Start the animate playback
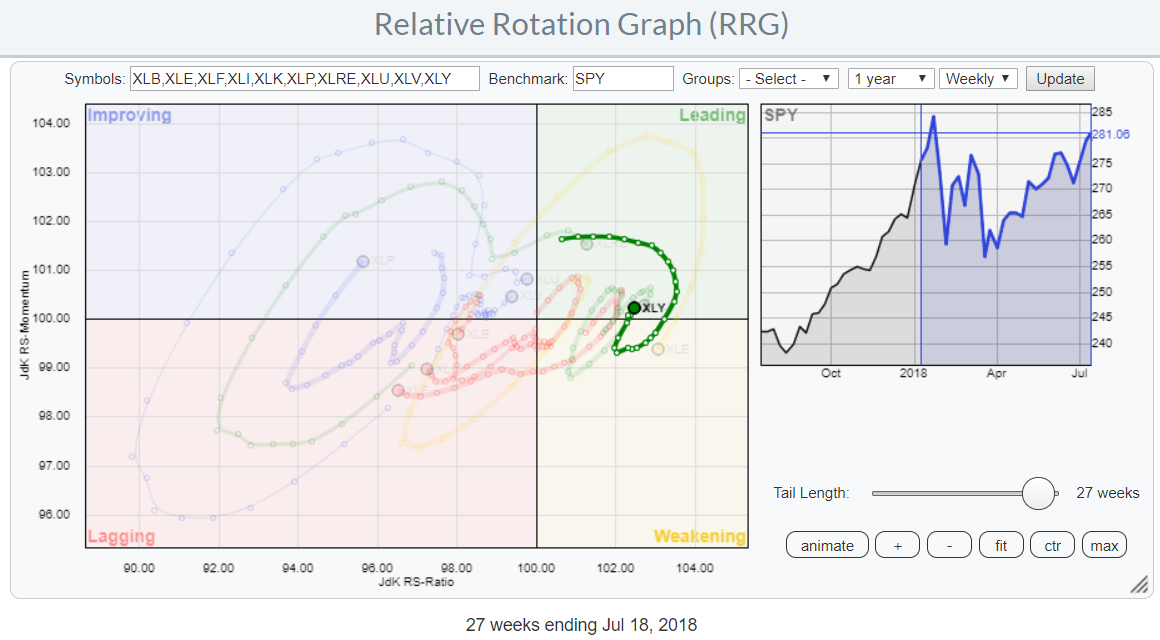Image resolution: width=1160 pixels, height=640 pixels. tap(827, 545)
